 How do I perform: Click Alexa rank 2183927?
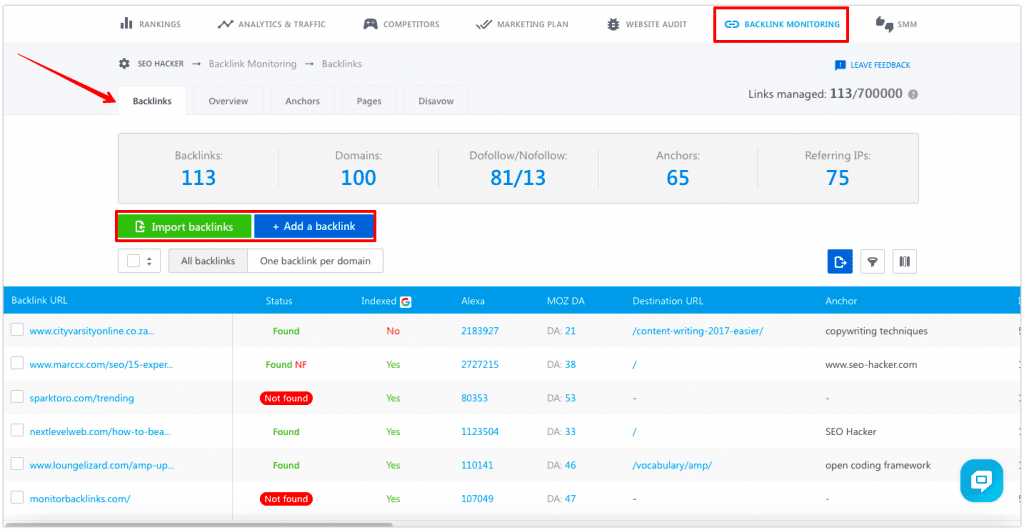pyautogui.click(x=480, y=331)
